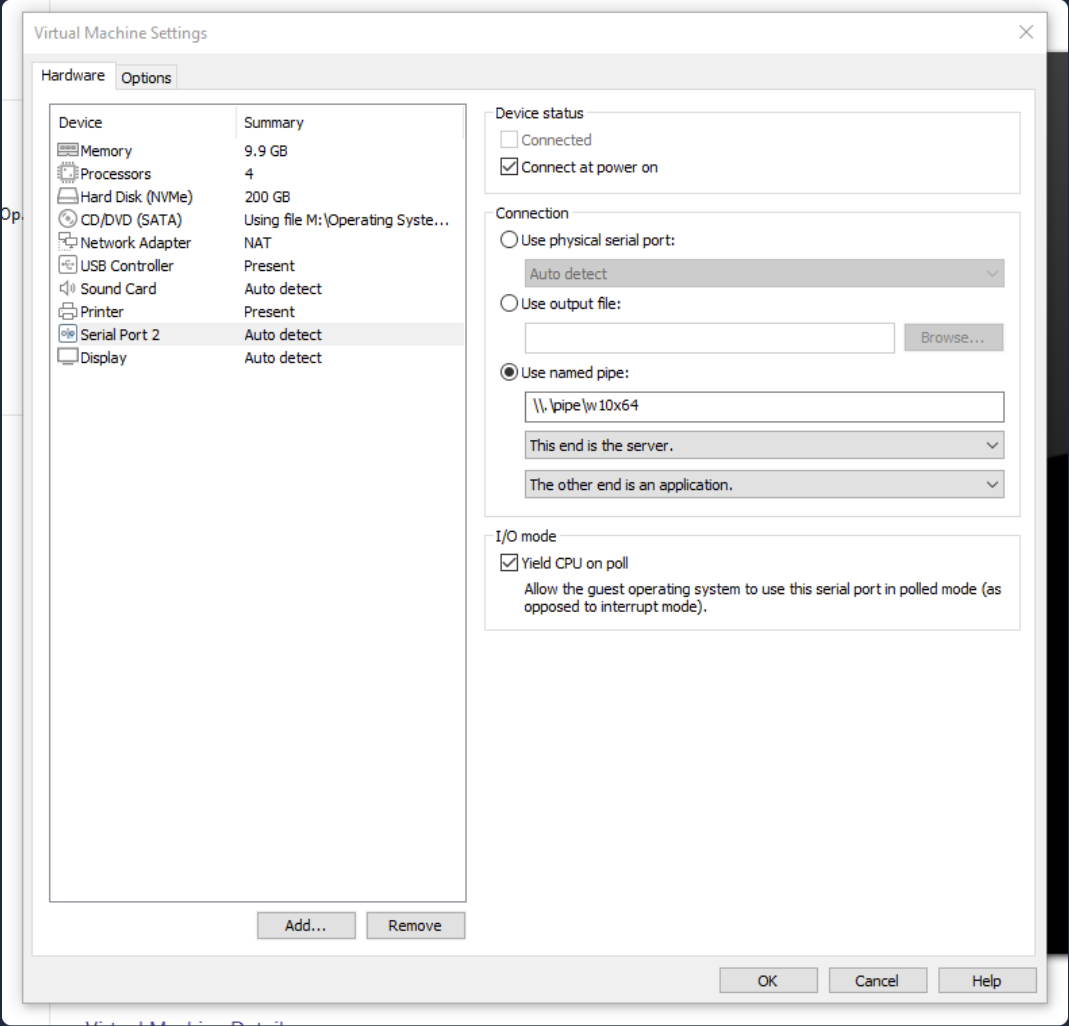Select the Display monitor icon
1069x1026 pixels.
(68, 358)
